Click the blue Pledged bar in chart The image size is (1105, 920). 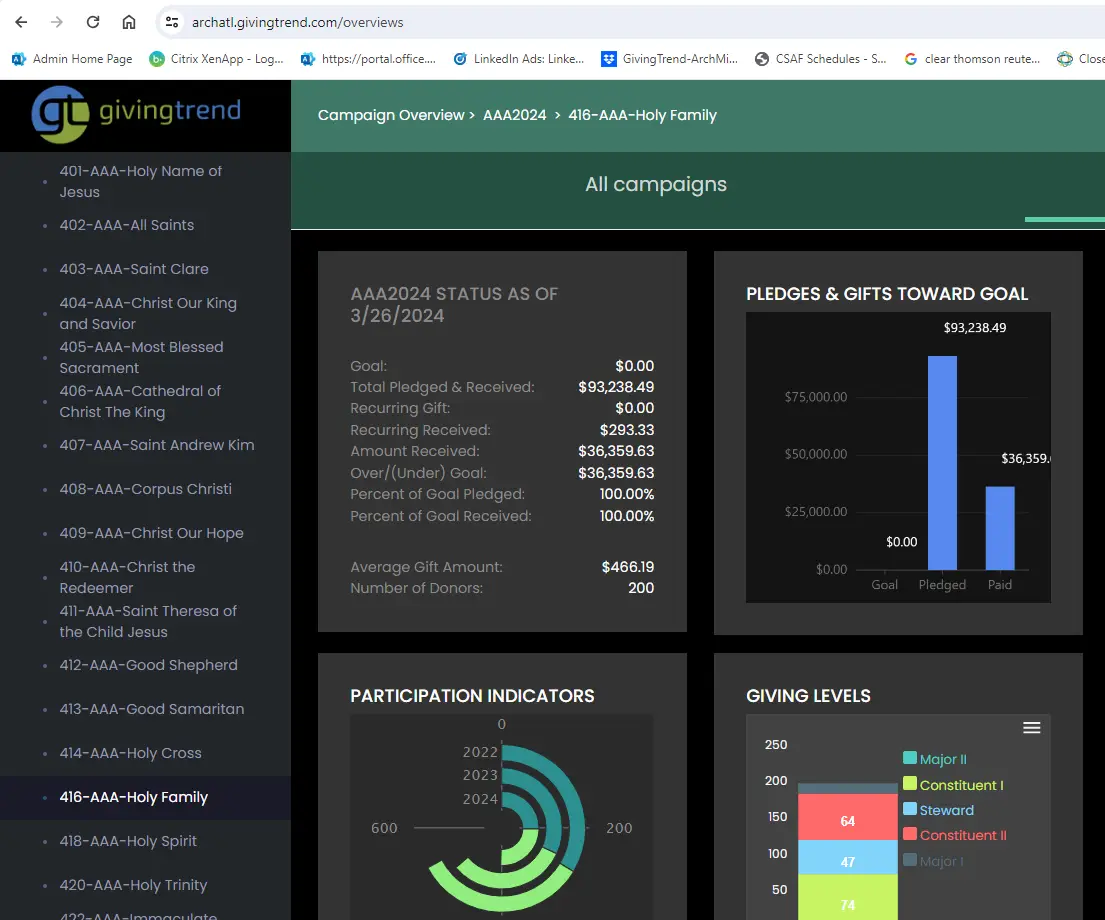pyautogui.click(x=942, y=463)
